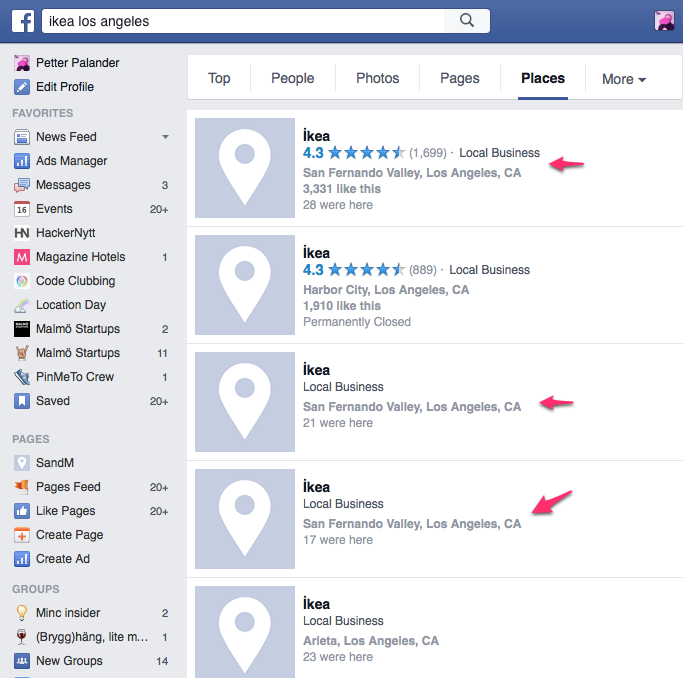Open İkea title with 21 were here
The image size is (683, 678).
tap(316, 370)
